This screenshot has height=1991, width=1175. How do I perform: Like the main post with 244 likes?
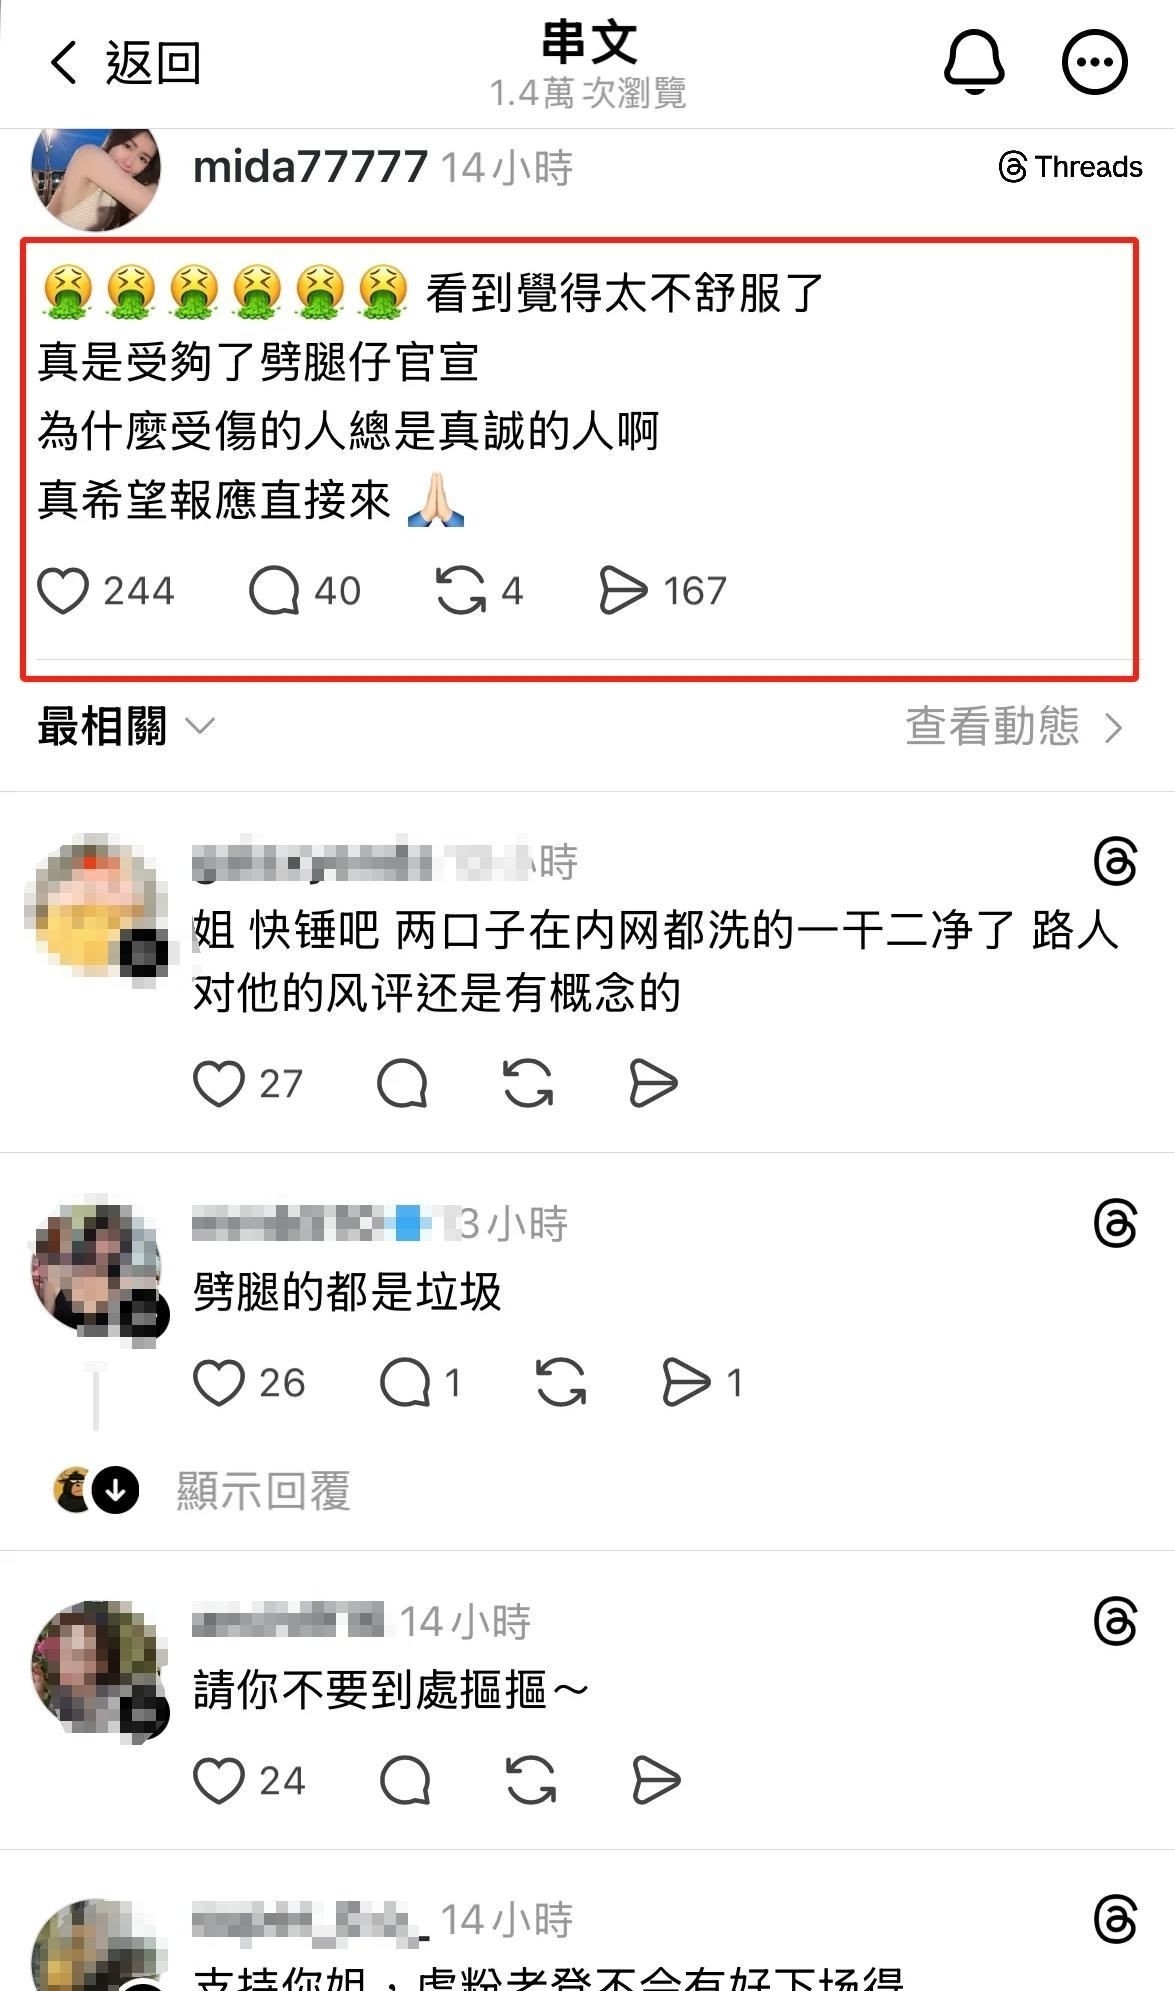[x=63, y=590]
